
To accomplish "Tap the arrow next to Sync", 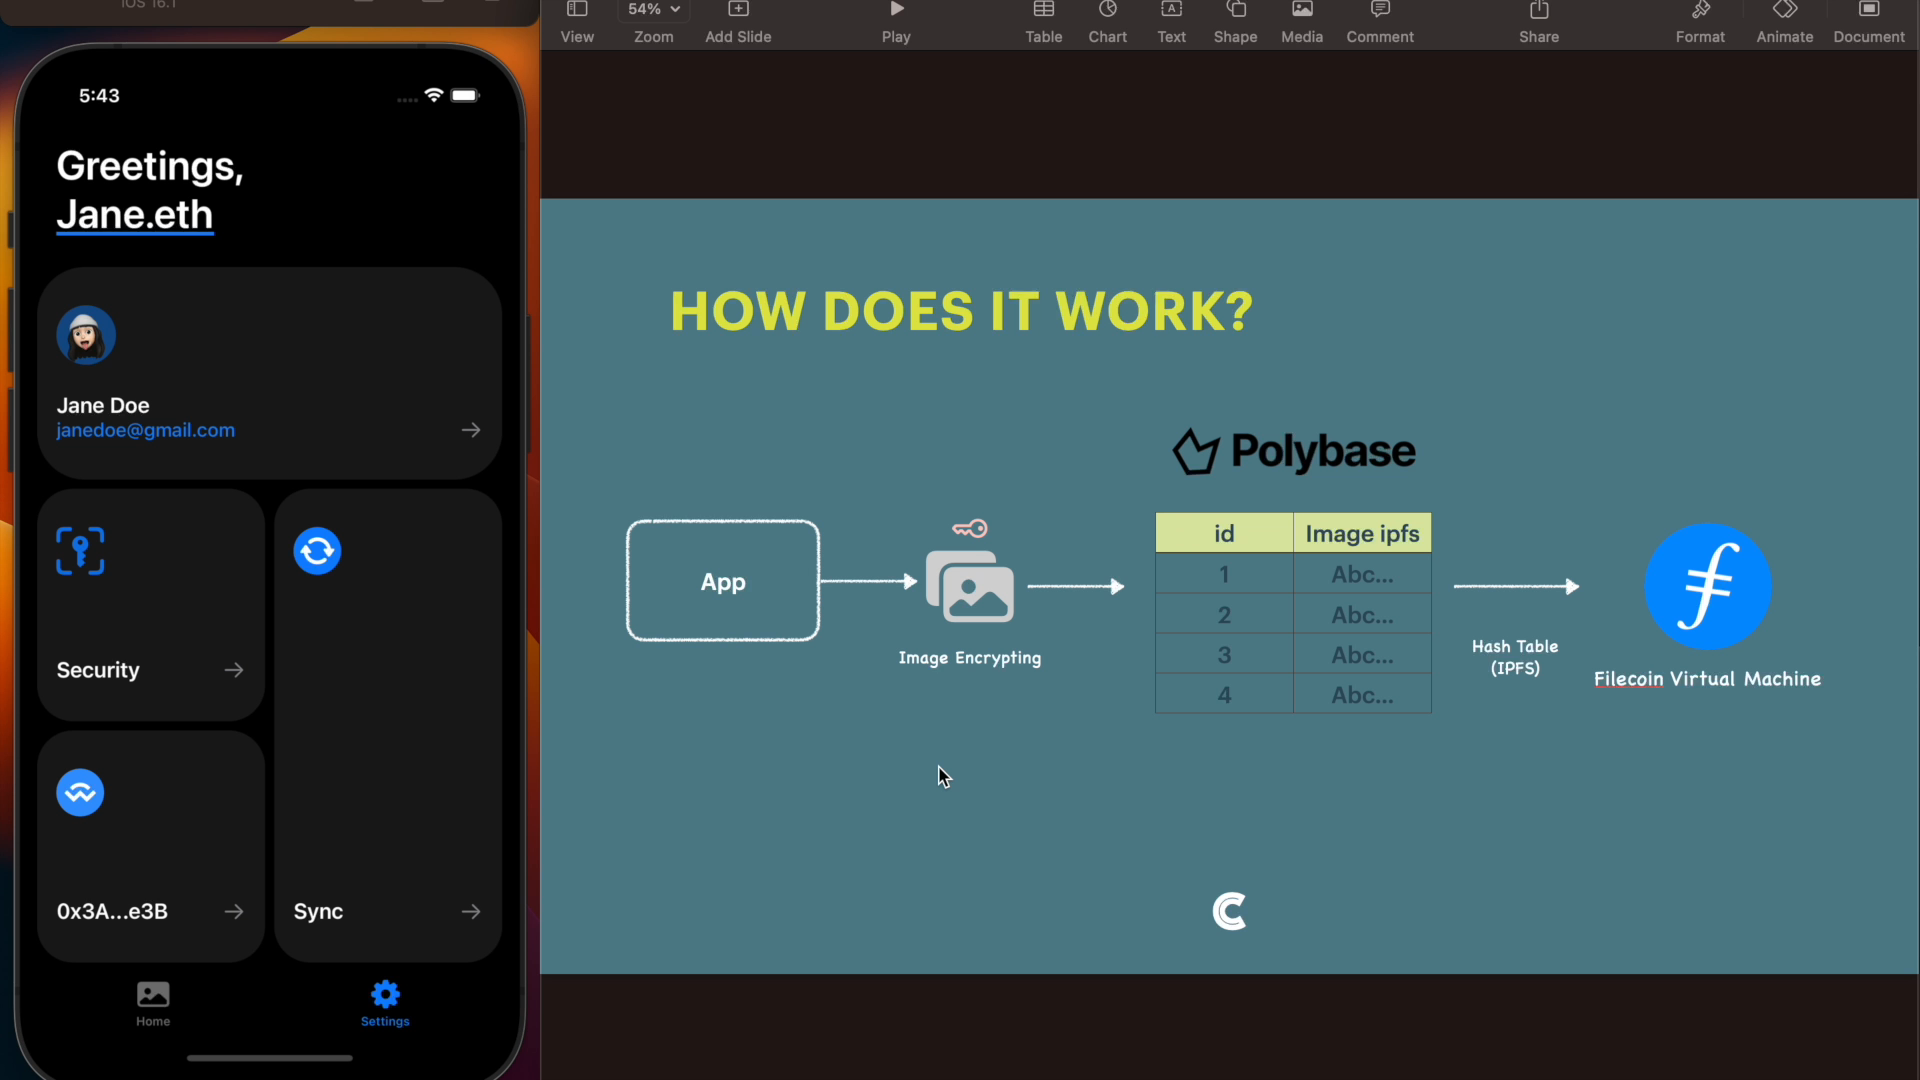I will [471, 912].
